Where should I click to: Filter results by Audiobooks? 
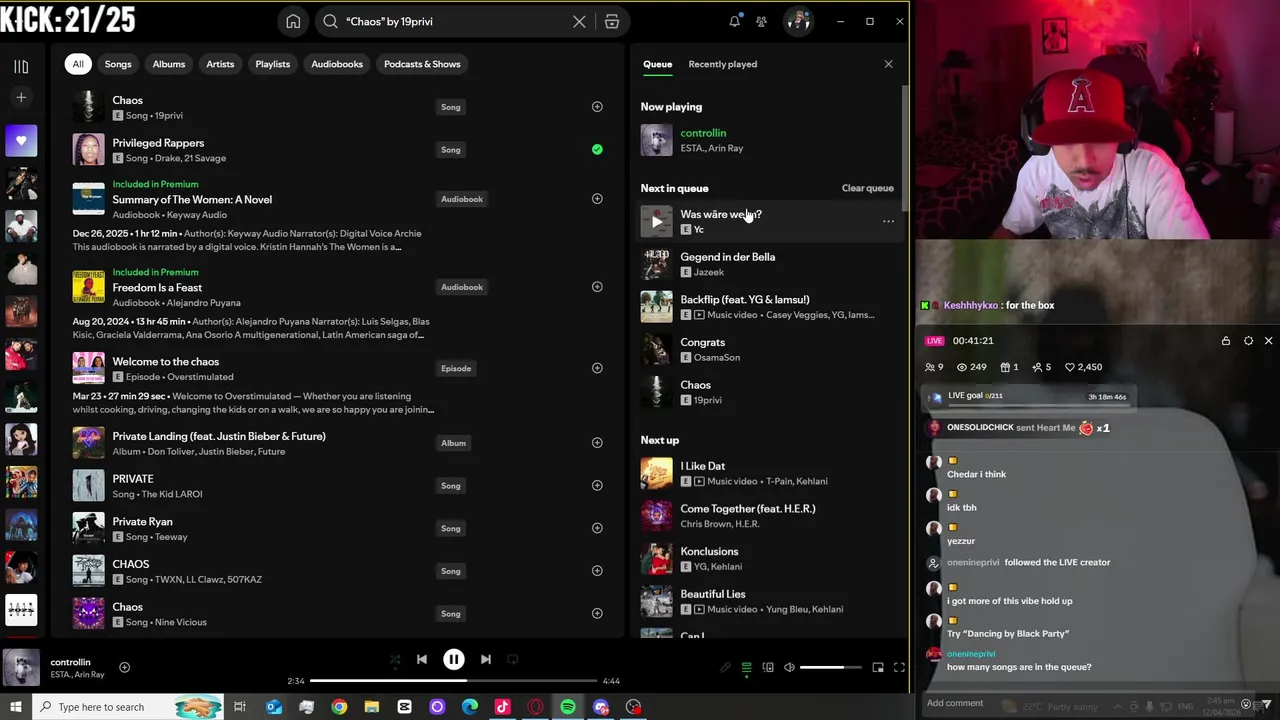(x=337, y=64)
